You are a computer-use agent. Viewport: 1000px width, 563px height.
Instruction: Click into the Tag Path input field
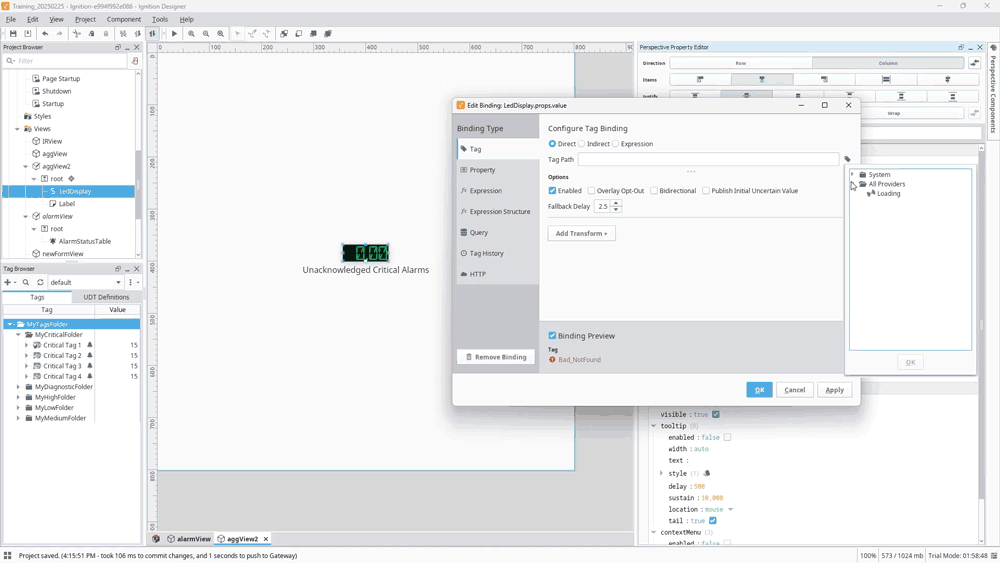point(708,159)
